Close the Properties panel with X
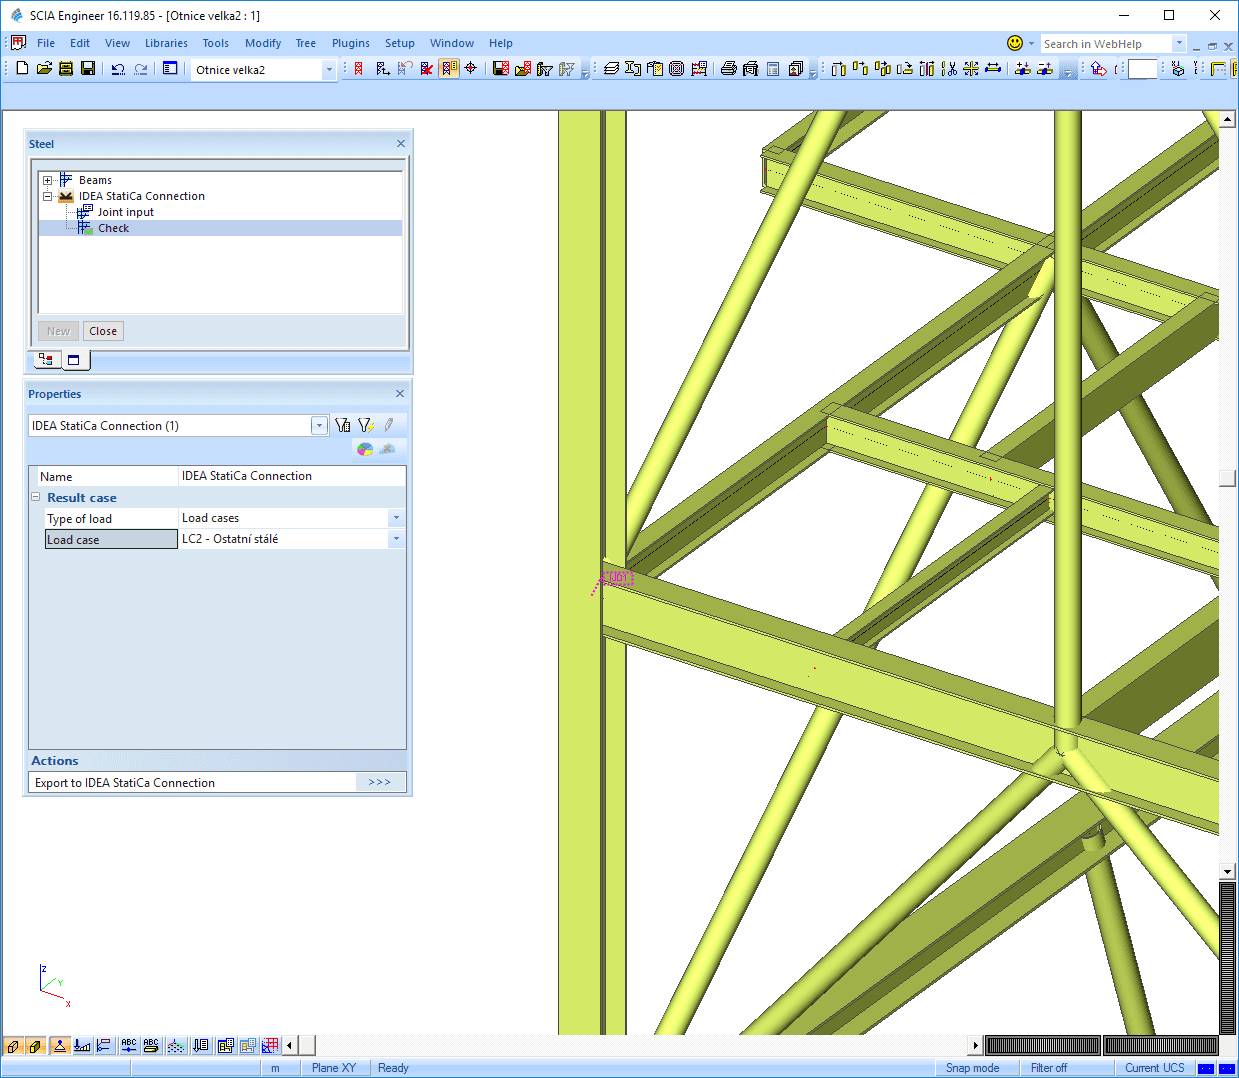The image size is (1239, 1078). click(x=400, y=394)
